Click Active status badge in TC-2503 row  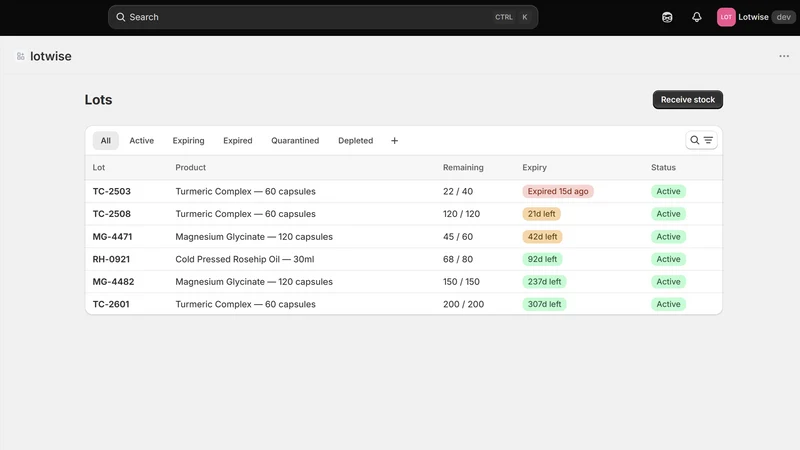click(x=668, y=191)
